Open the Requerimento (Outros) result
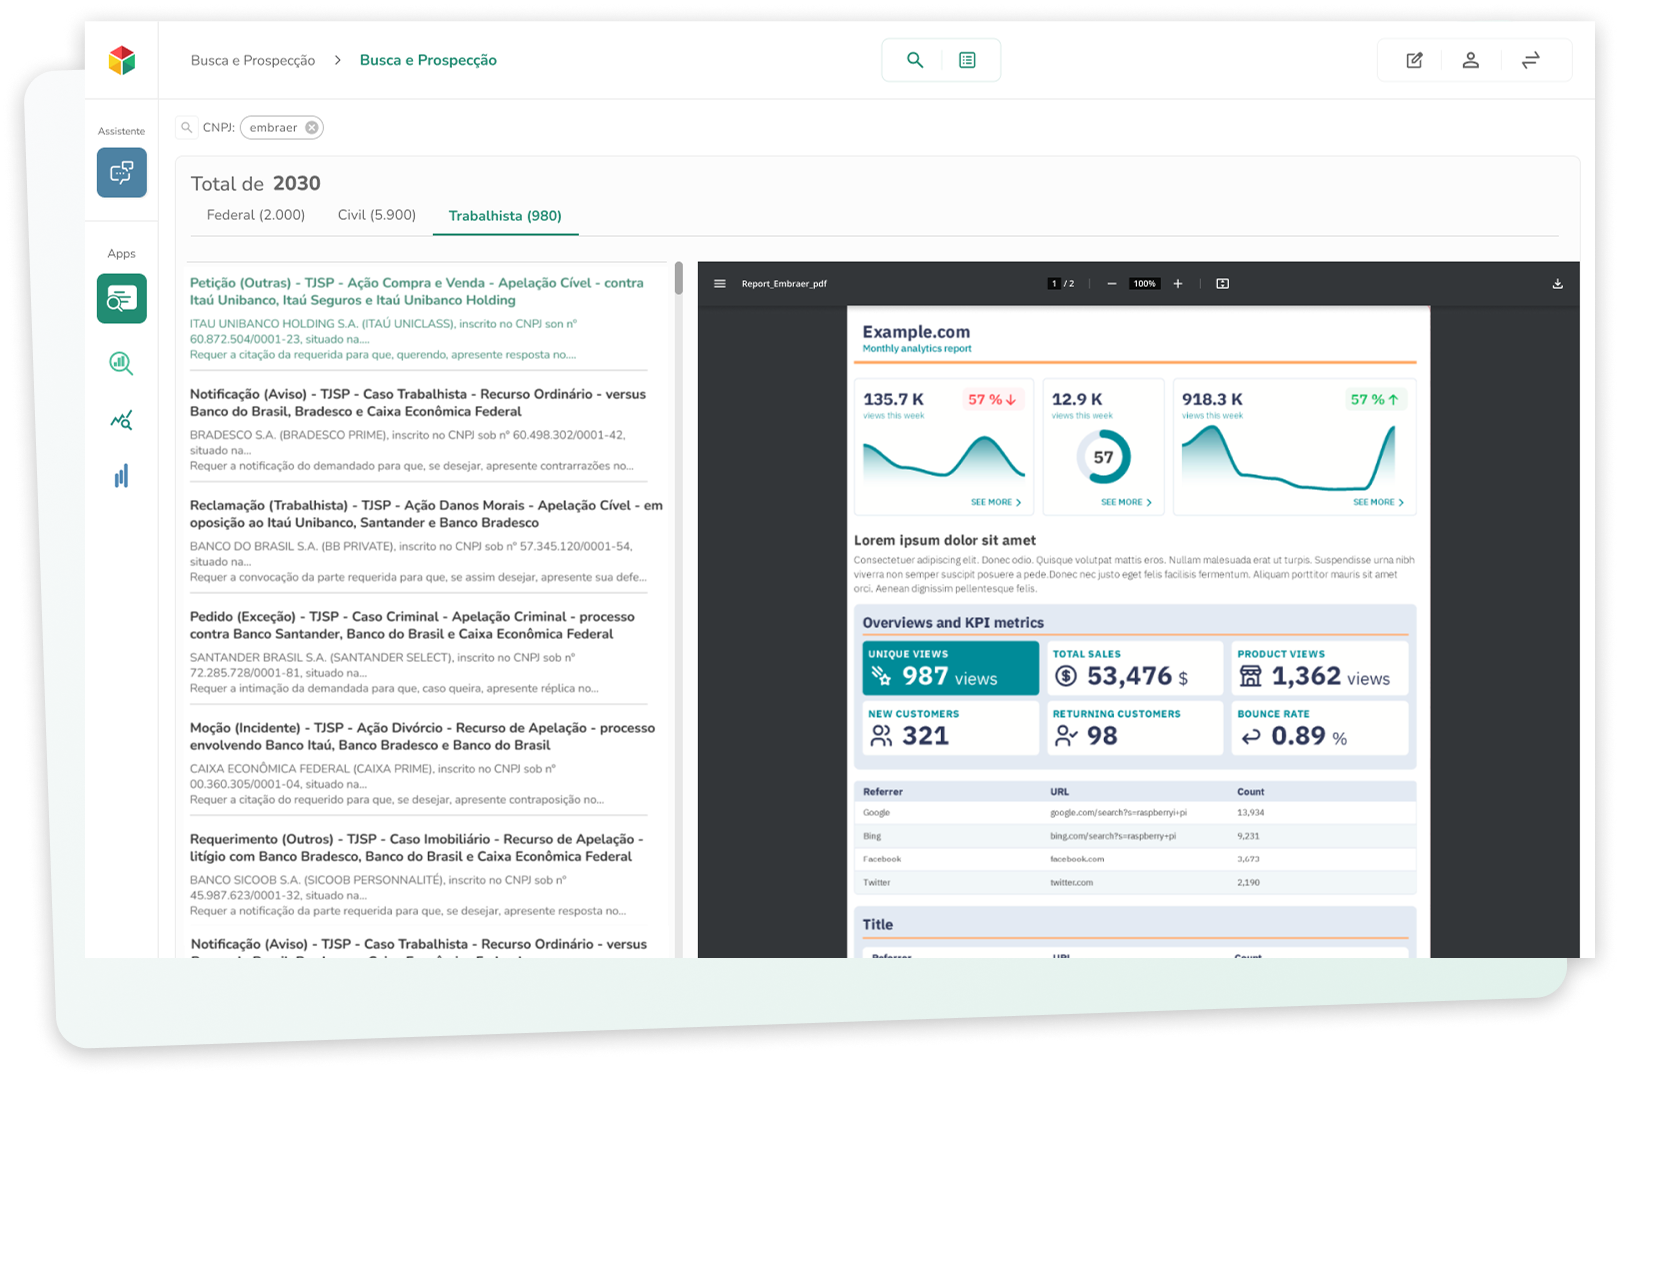The image size is (1665, 1269). 419,874
